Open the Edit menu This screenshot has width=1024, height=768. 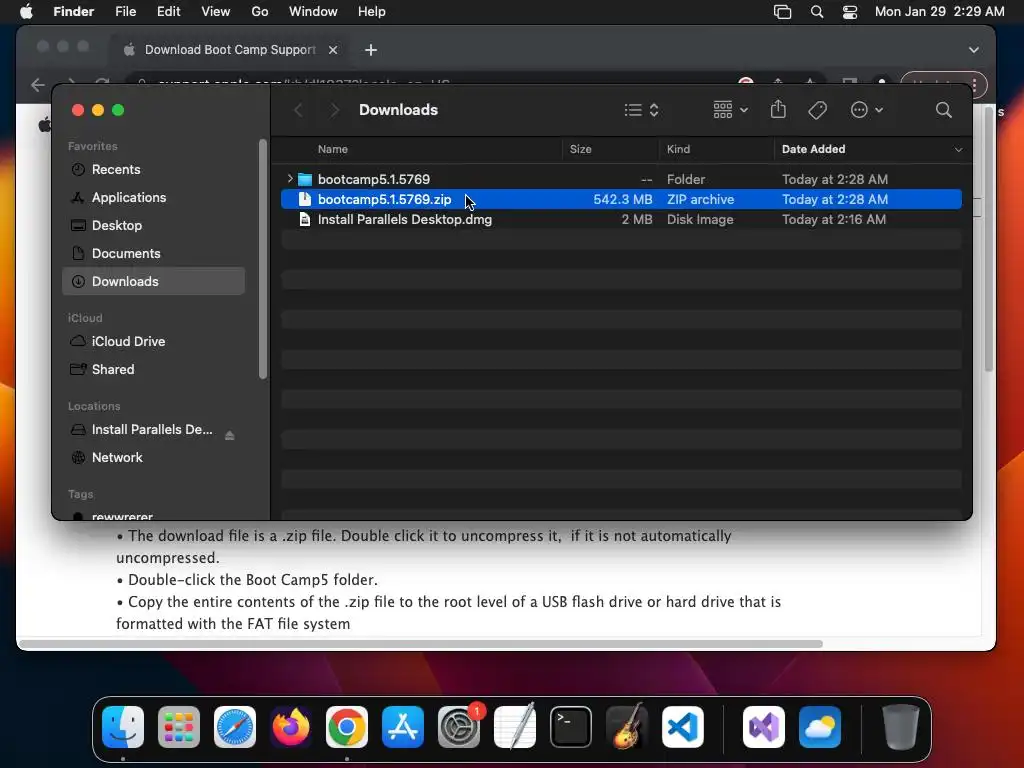point(168,12)
